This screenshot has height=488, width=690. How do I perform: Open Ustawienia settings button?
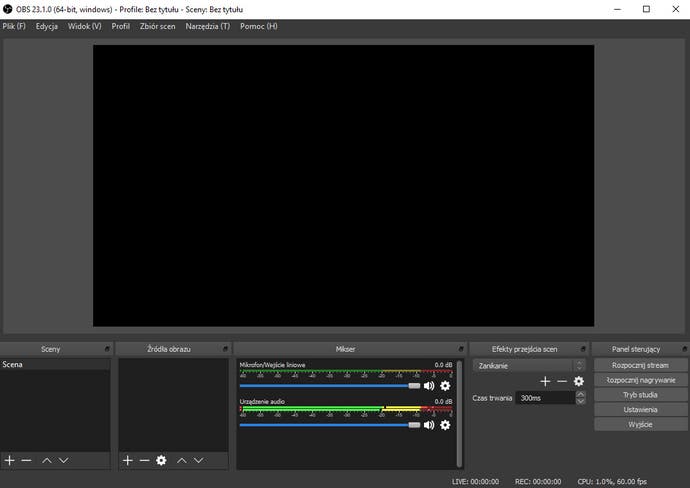click(x=640, y=410)
